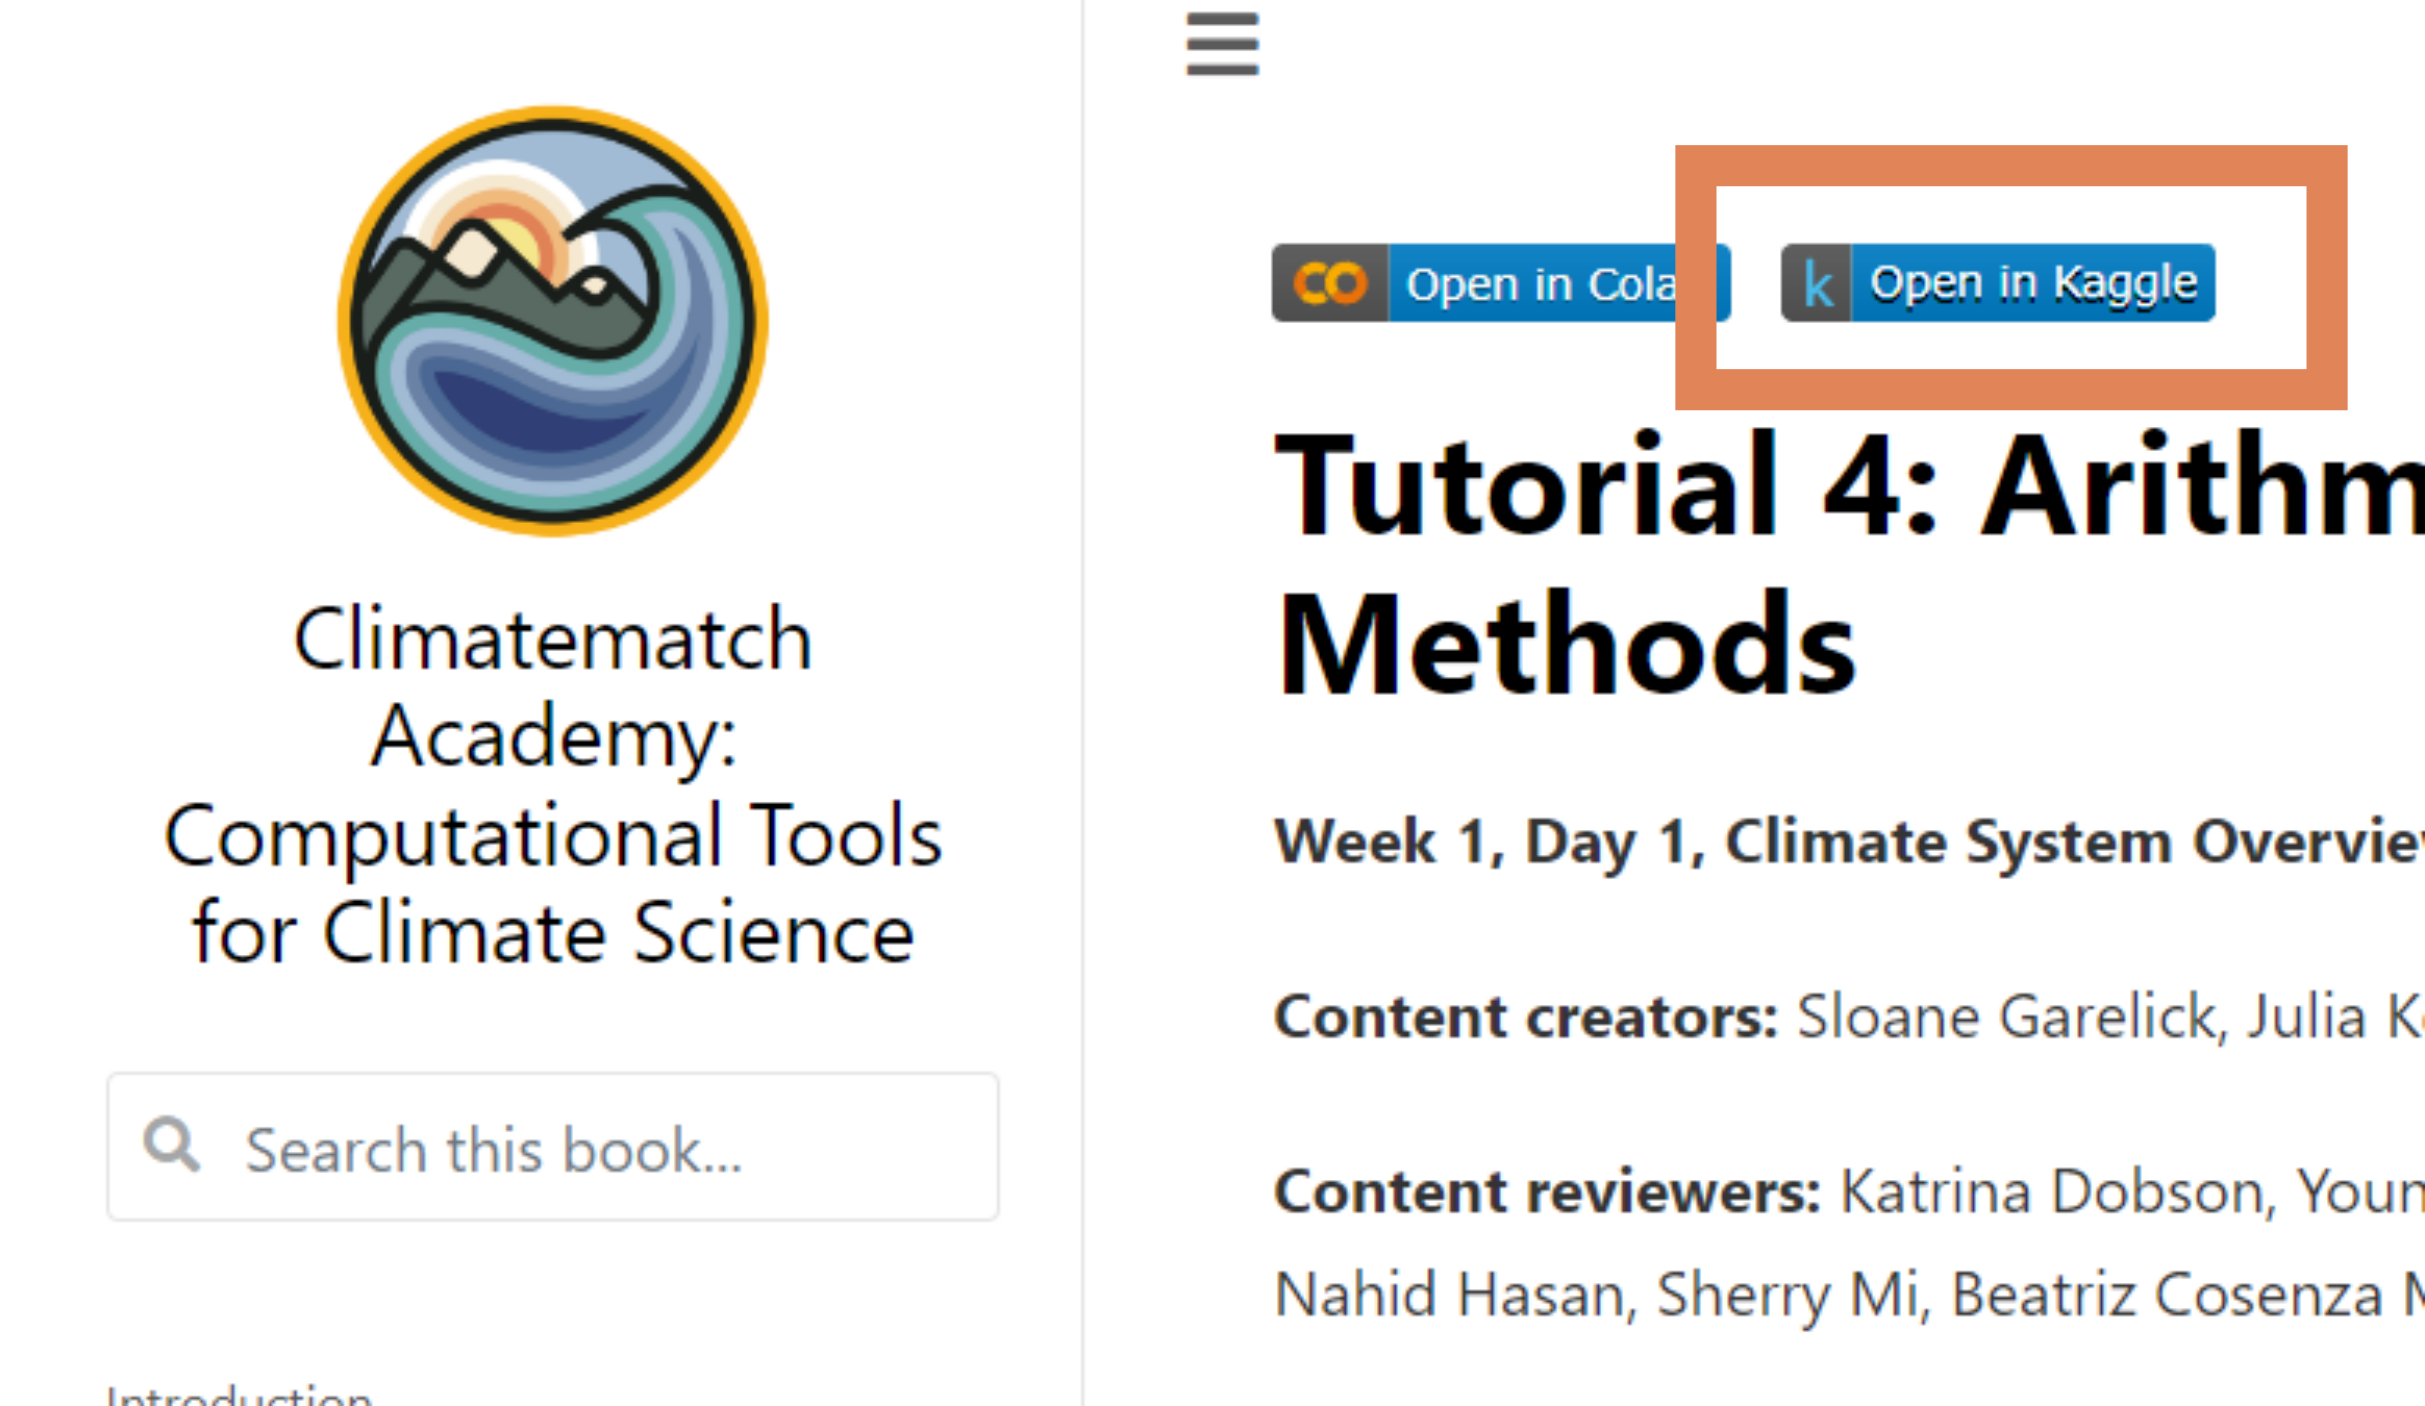Toggle the sidebar with the hamburger icon

1222,44
